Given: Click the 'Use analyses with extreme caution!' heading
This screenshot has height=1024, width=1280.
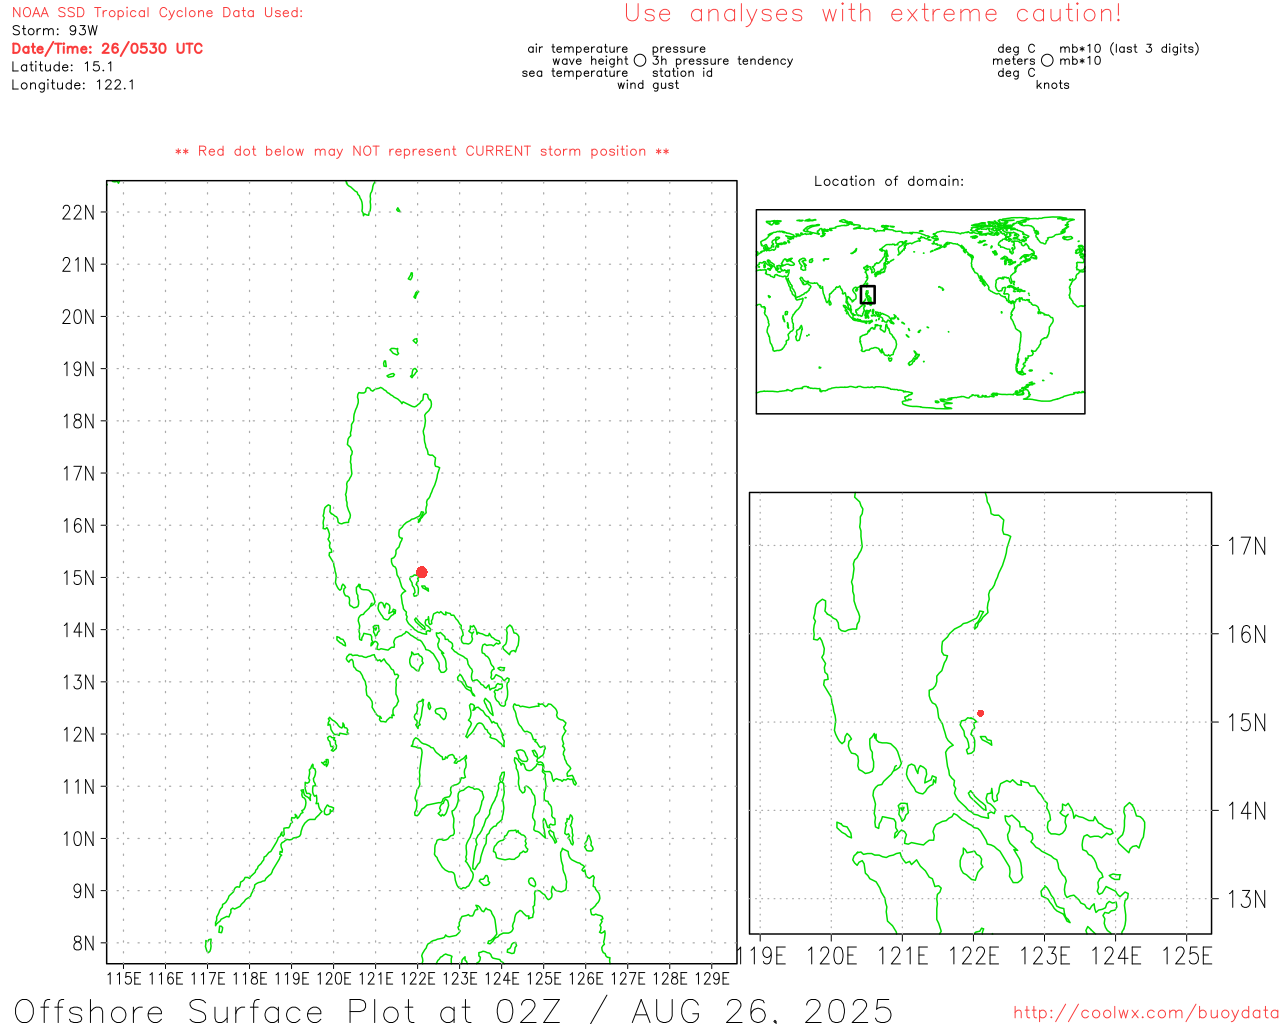Looking at the screenshot, I should [x=873, y=14].
